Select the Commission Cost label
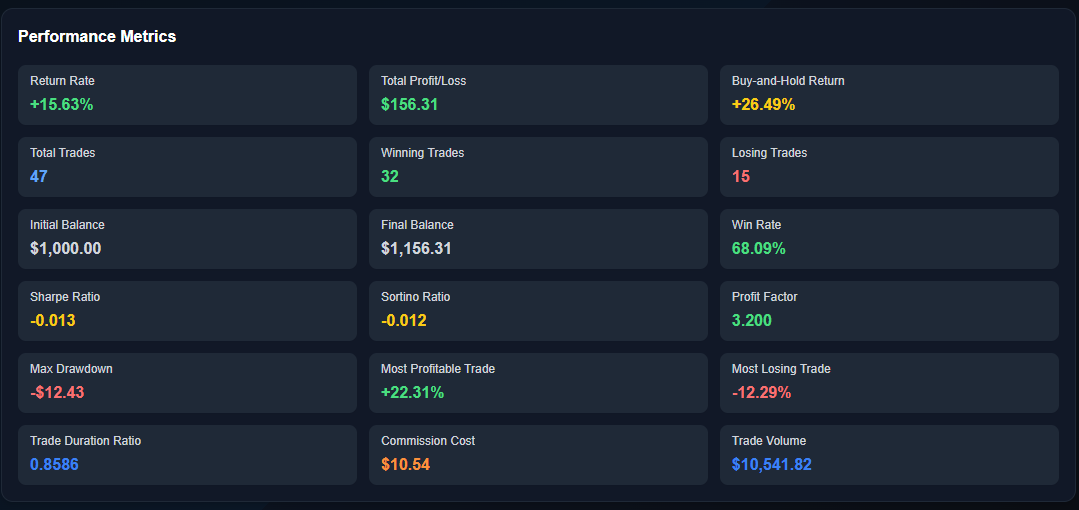The width and height of the screenshot is (1079, 510). [428, 440]
